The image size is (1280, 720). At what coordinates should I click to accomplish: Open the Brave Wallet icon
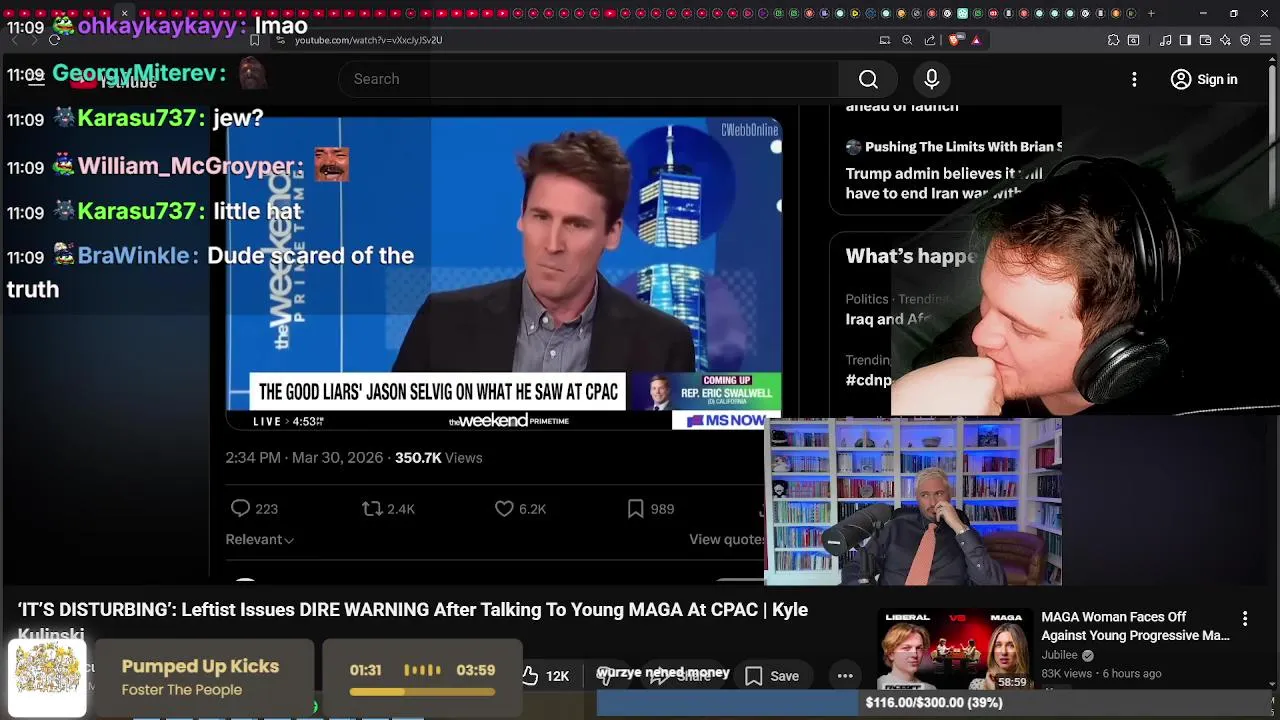[x=1205, y=40]
